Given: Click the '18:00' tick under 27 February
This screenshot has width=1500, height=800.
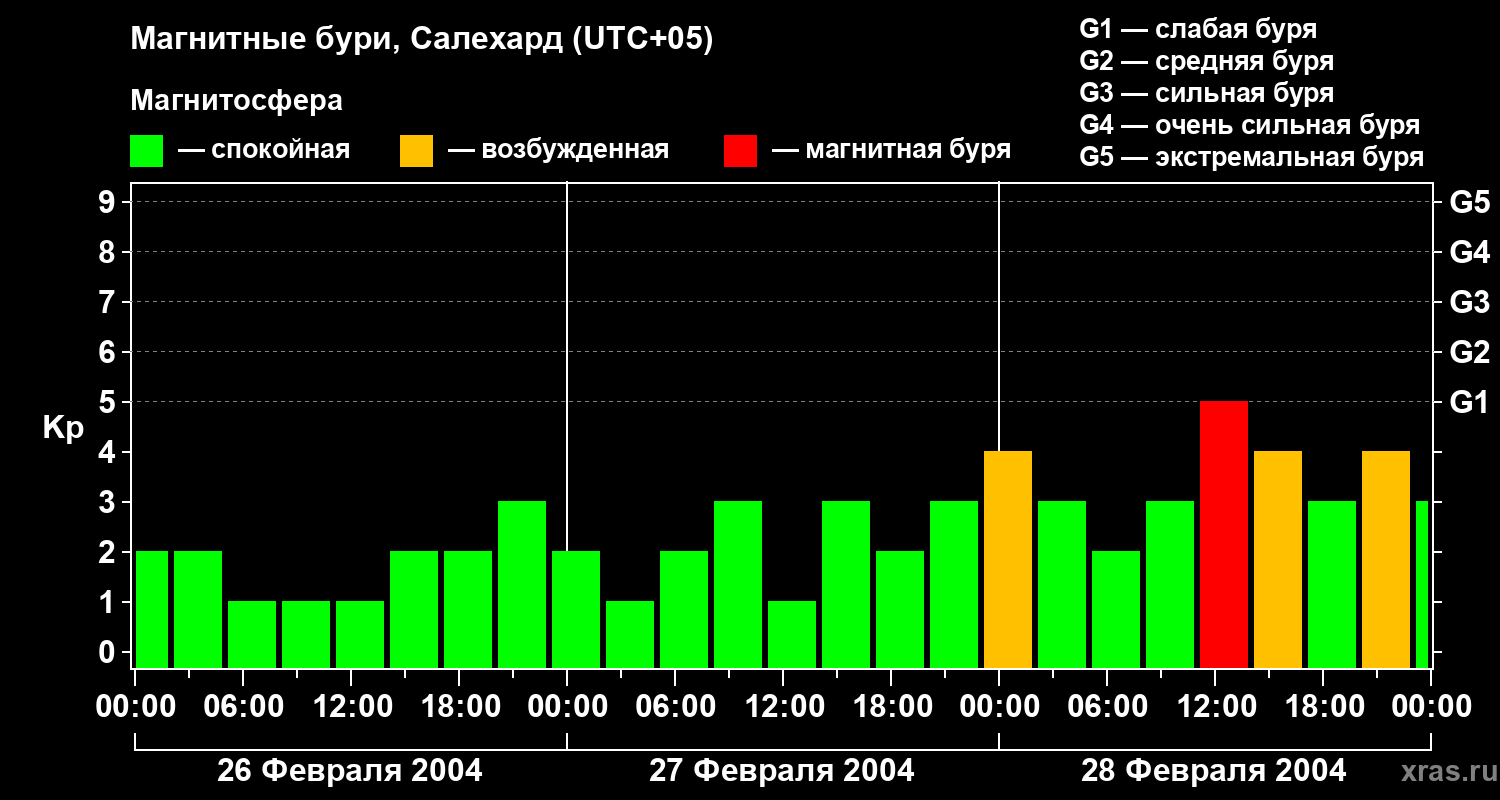Looking at the screenshot, I should (x=891, y=707).
